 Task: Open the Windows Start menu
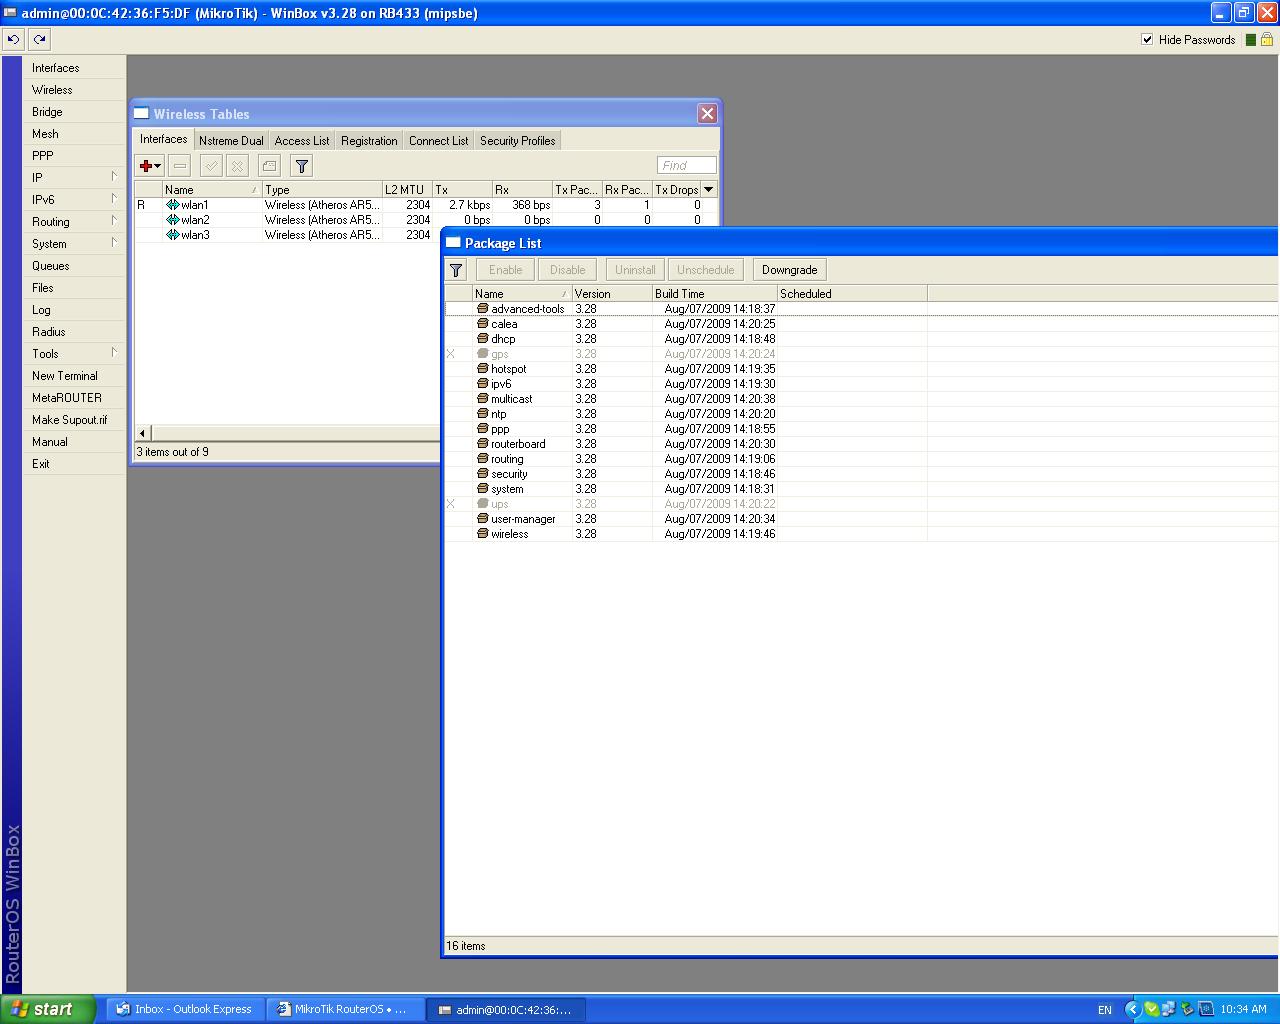pyautogui.click(x=48, y=1009)
